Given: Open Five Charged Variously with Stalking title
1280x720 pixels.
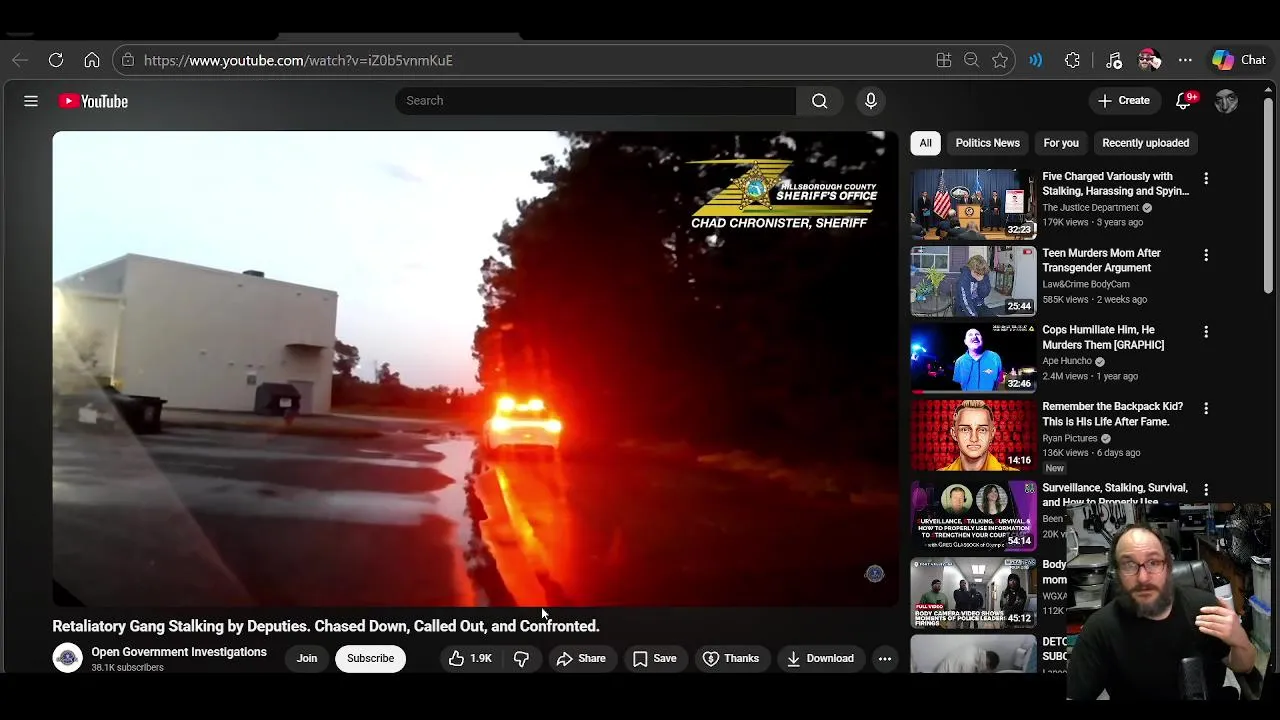Looking at the screenshot, I should [1116, 184].
